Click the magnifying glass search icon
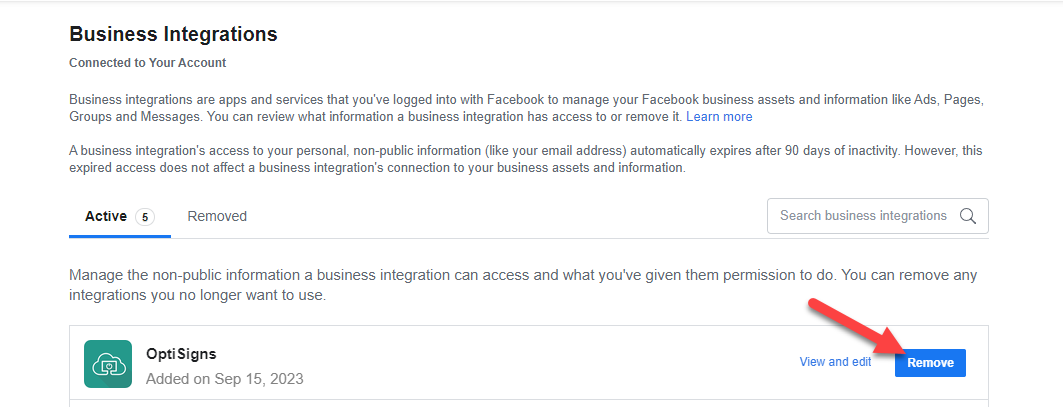The width and height of the screenshot is (1063, 407). pyautogui.click(x=967, y=216)
